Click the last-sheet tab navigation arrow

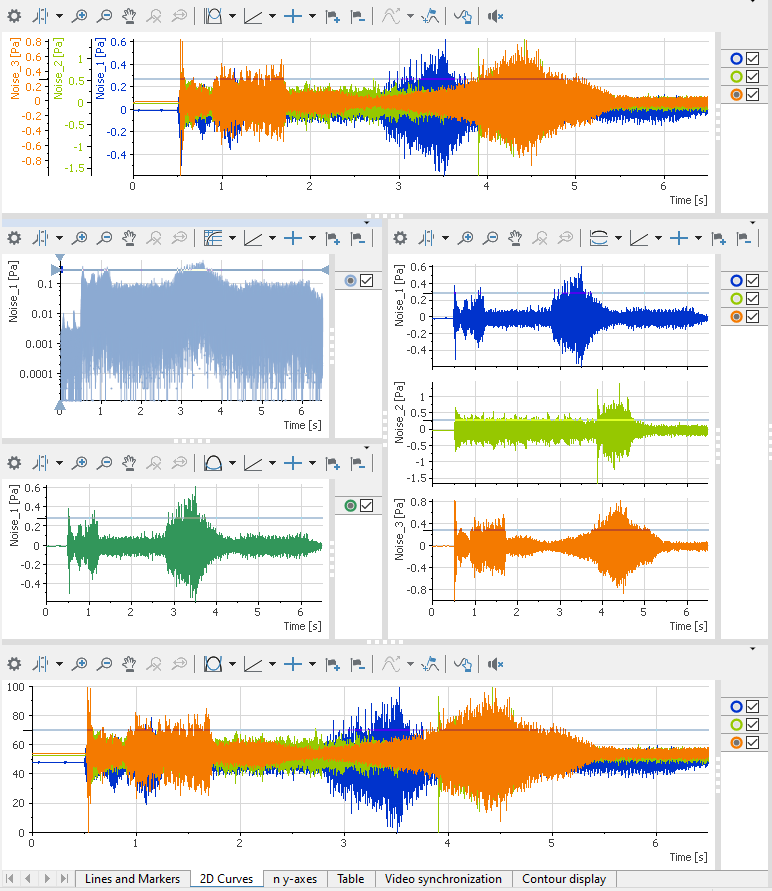[64, 879]
